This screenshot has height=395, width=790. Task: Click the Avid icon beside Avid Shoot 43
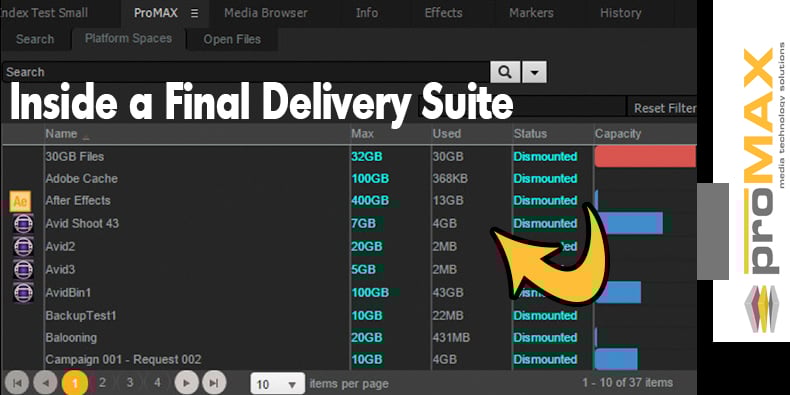click(23, 223)
